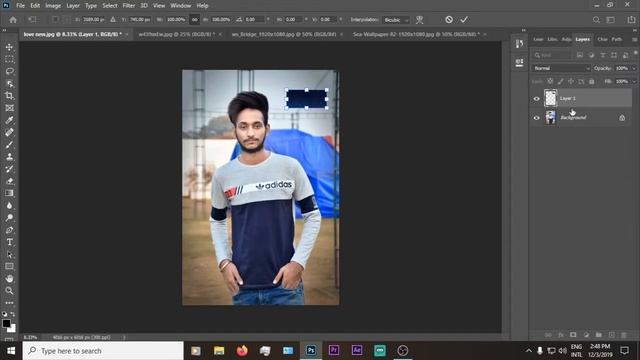Select the Crop tool
This screenshot has width=640, height=360.
point(9,96)
